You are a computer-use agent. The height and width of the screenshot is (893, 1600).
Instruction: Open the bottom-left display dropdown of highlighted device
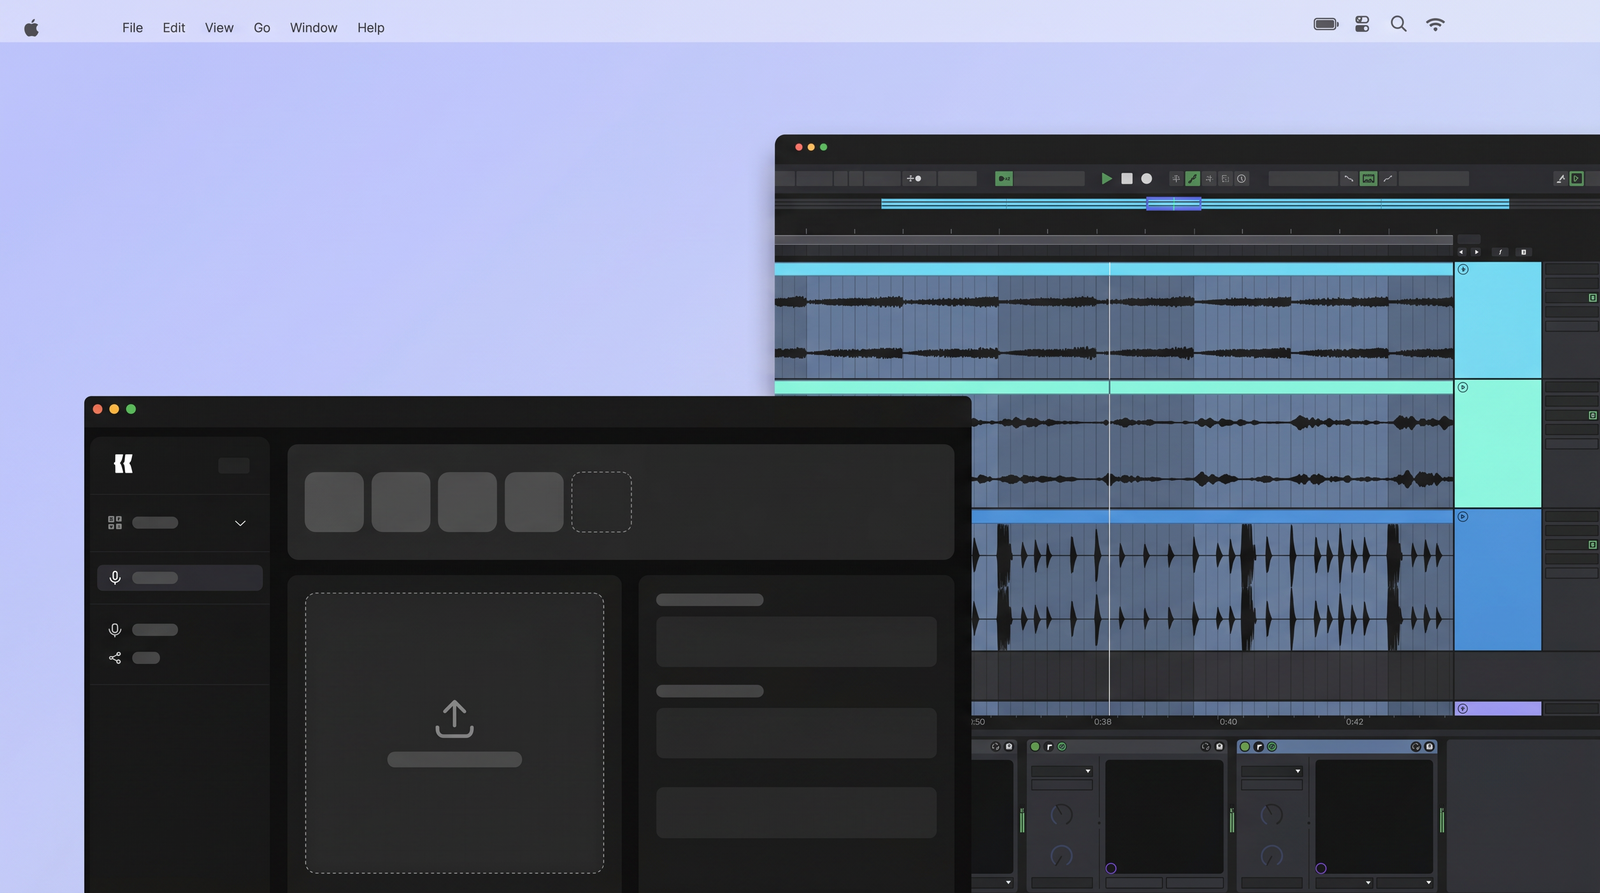click(x=1344, y=883)
